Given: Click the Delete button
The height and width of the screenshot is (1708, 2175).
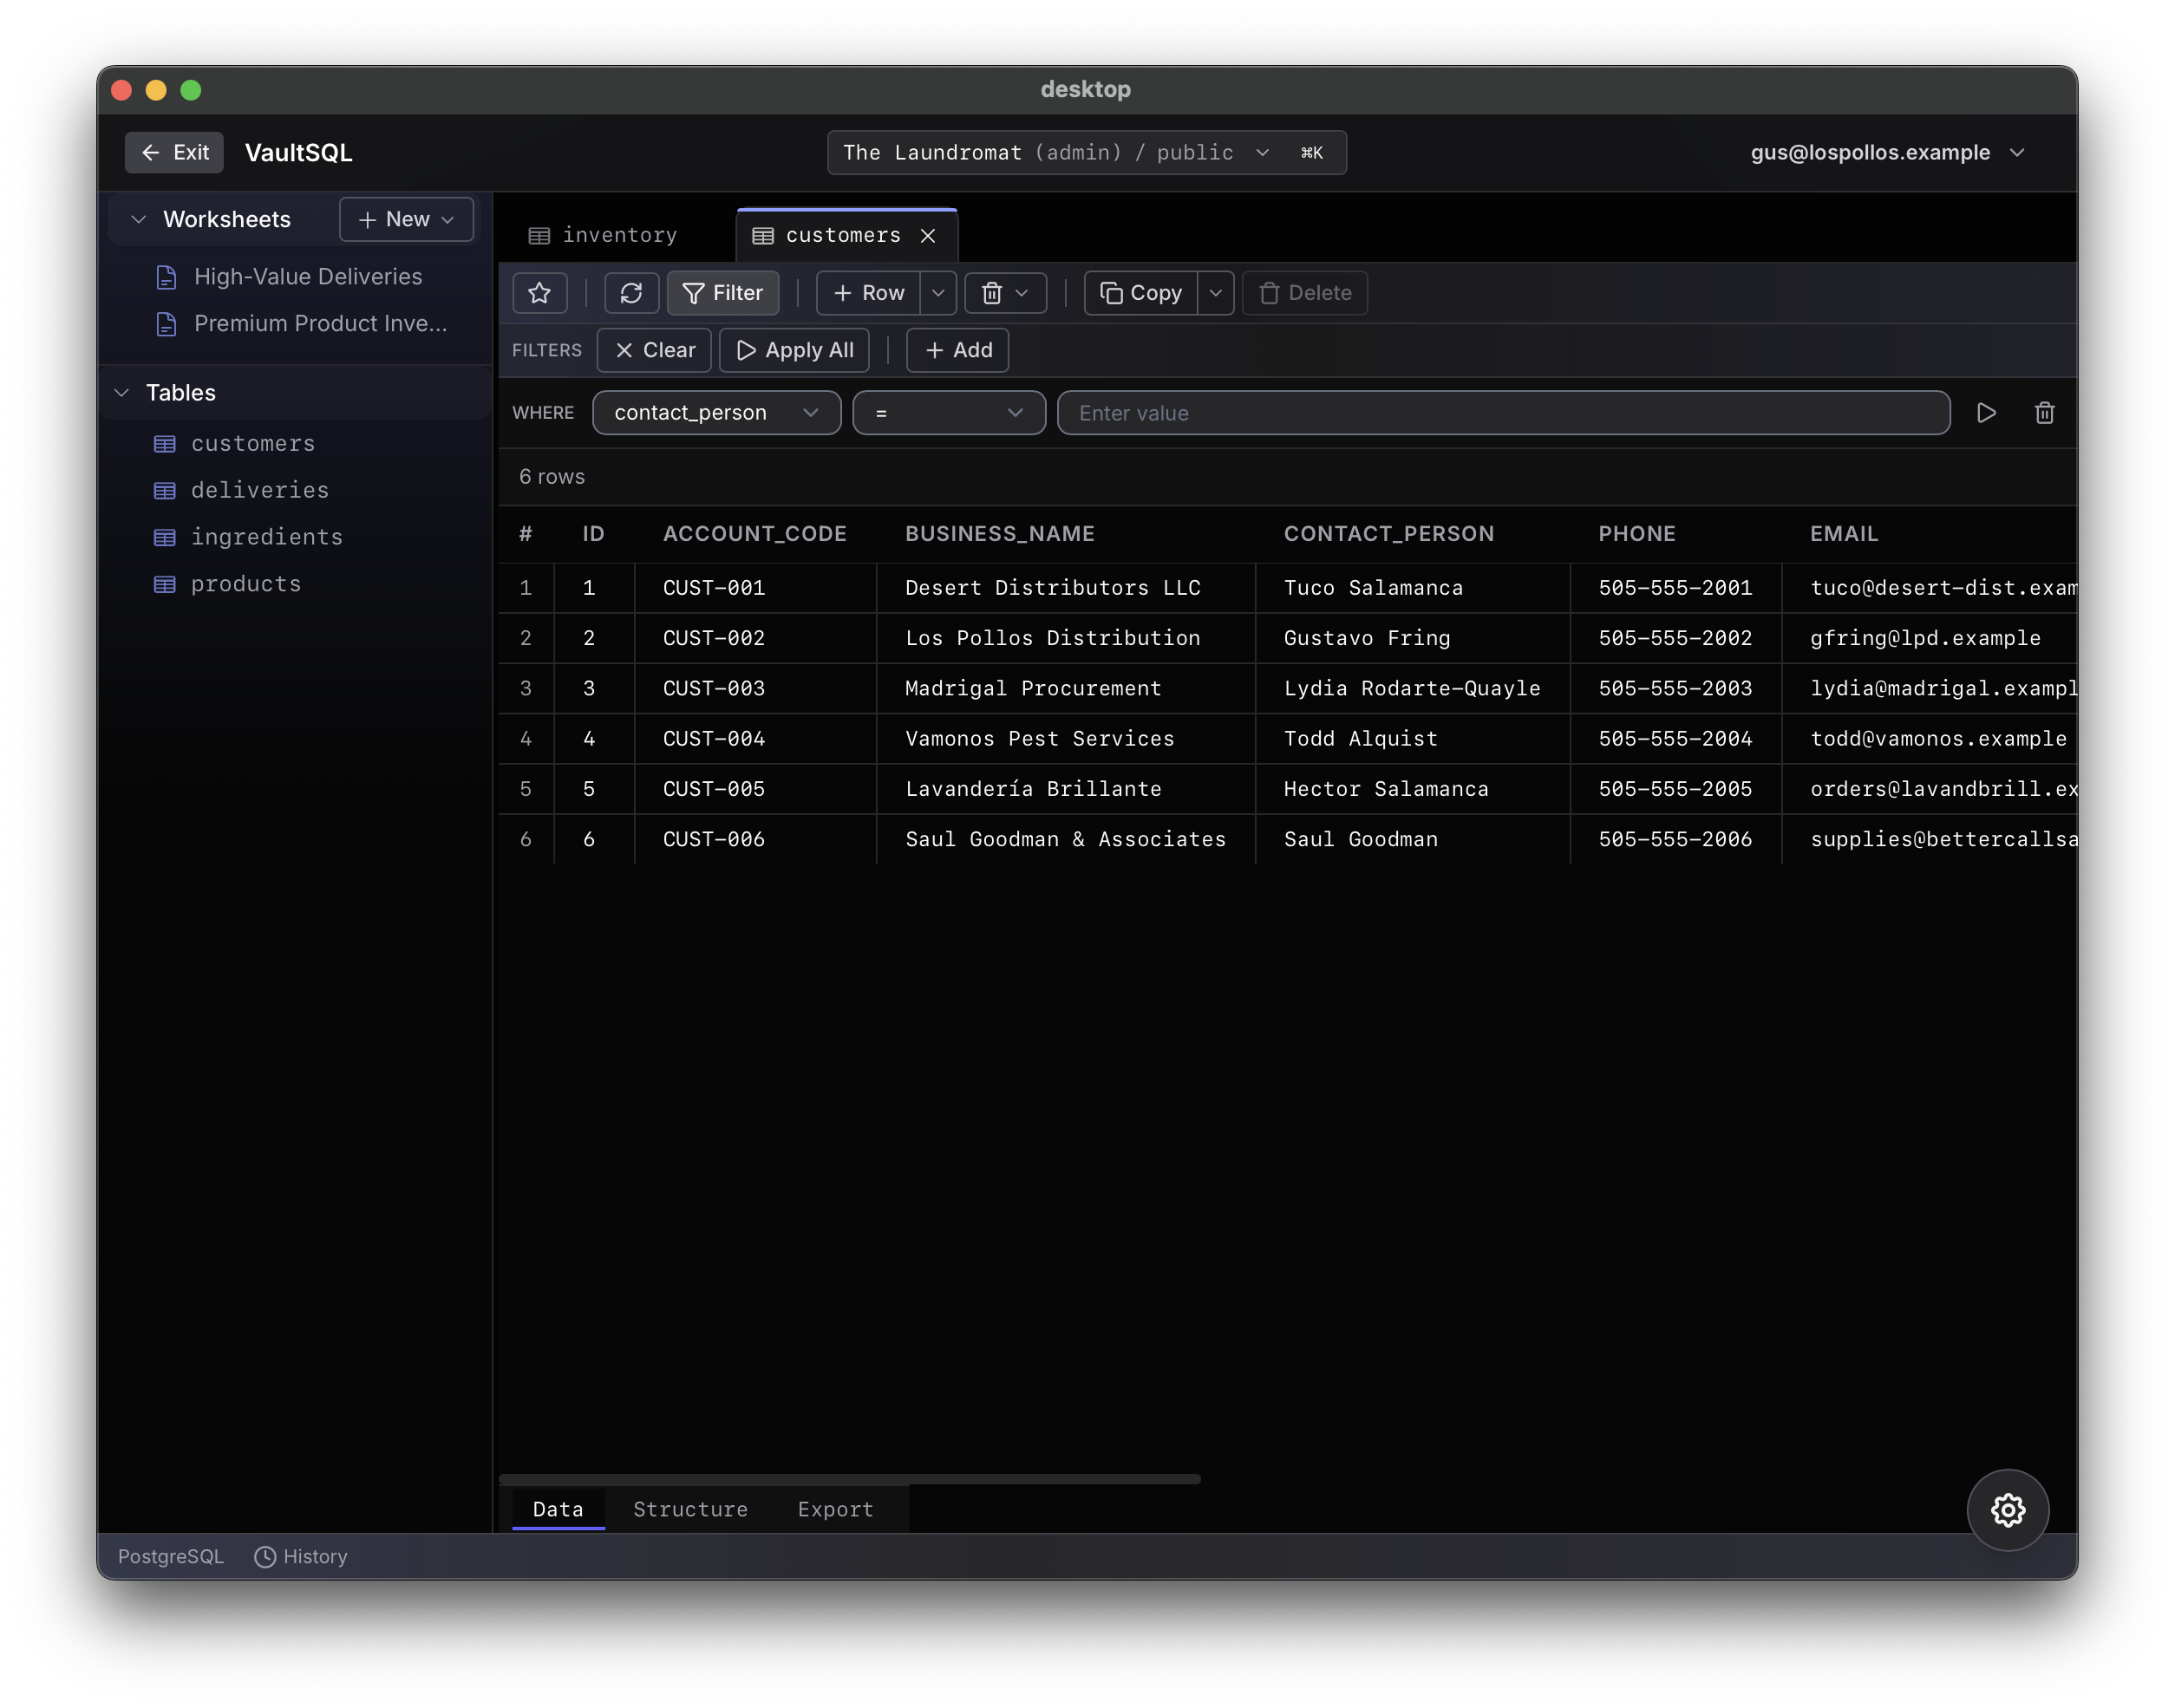Looking at the screenshot, I should 1304,293.
